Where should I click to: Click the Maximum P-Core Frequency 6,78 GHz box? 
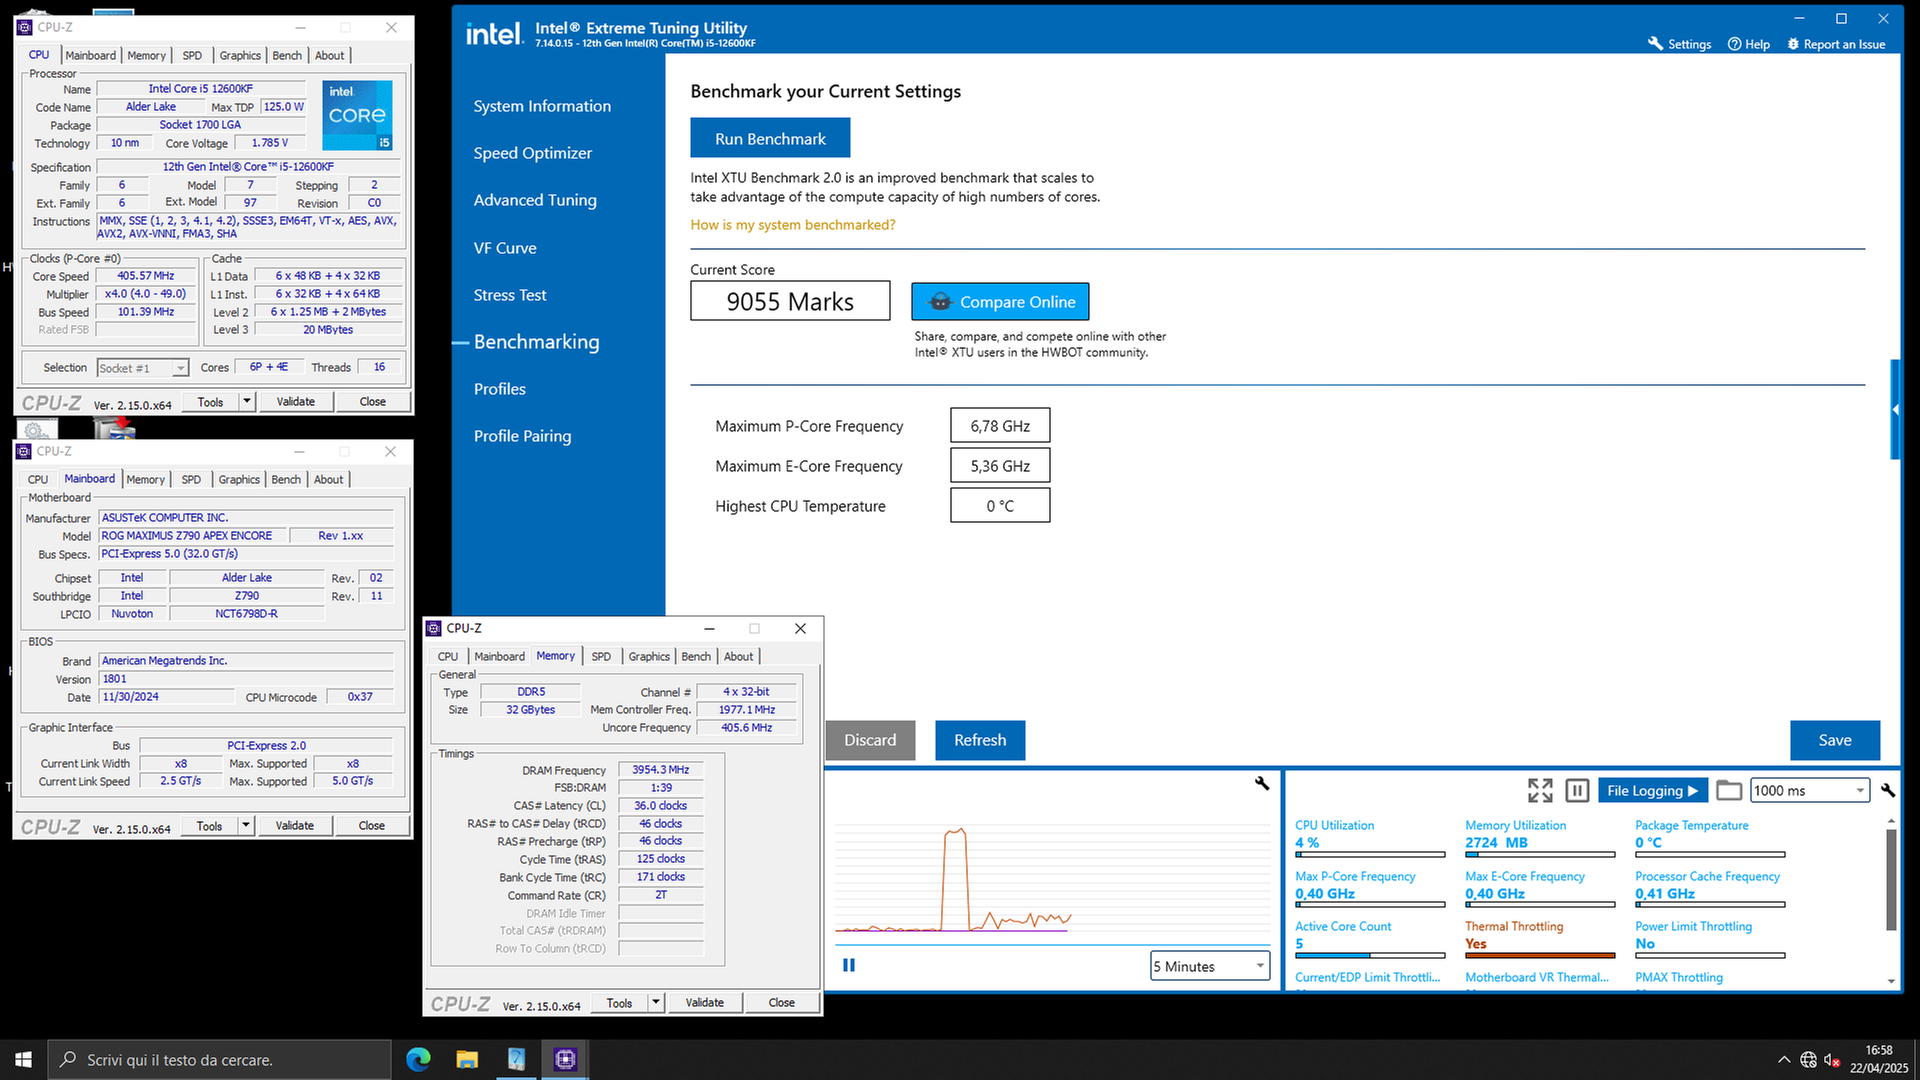[1000, 426]
